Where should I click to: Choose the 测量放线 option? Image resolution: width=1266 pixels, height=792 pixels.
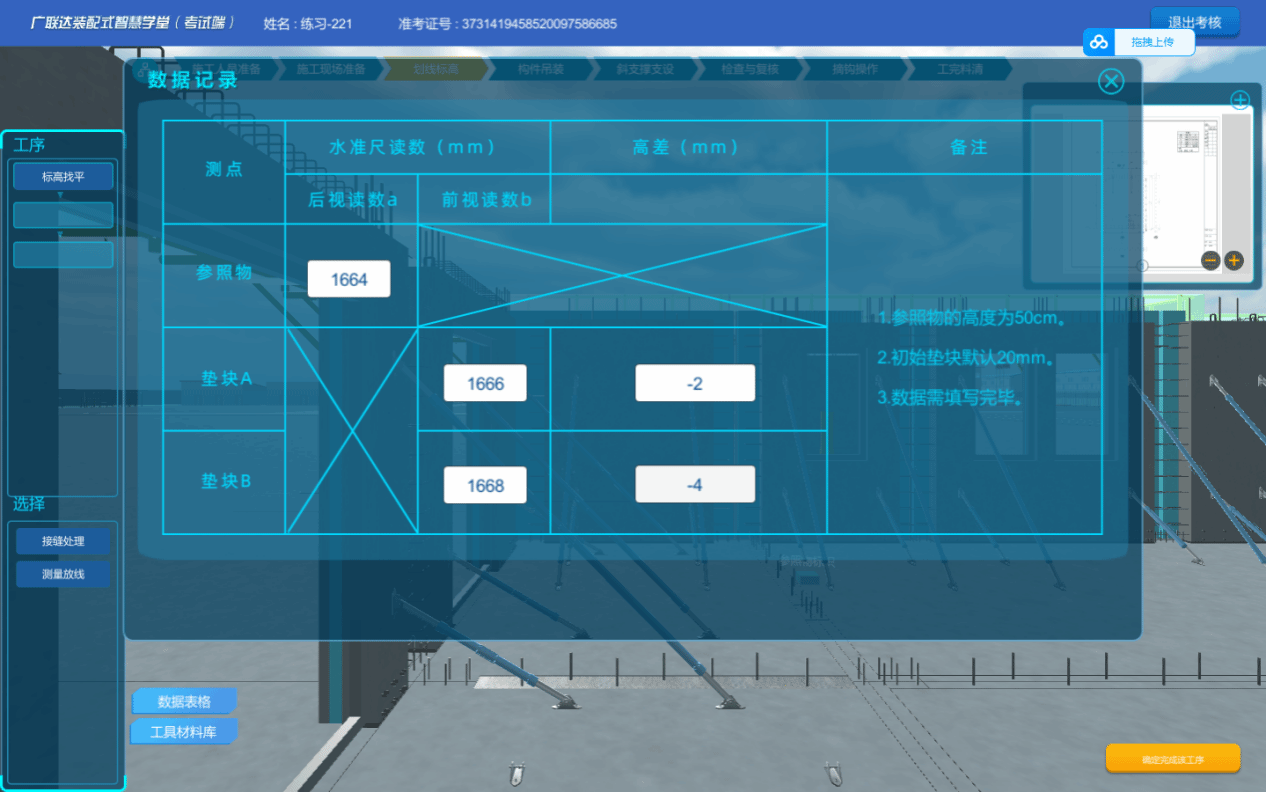[x=63, y=574]
